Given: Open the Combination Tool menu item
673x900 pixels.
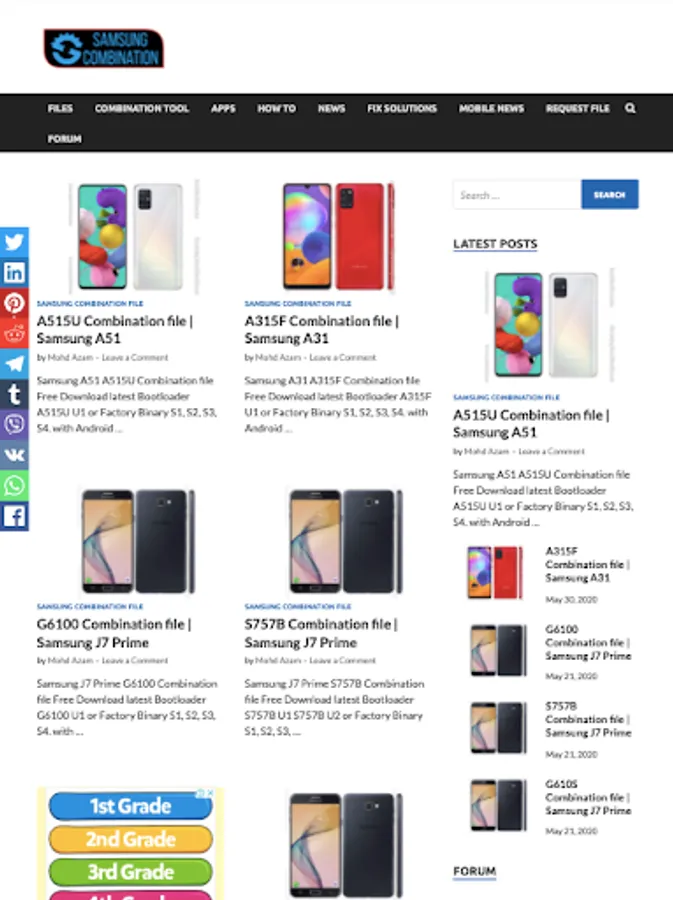Looking at the screenshot, I should point(142,108).
